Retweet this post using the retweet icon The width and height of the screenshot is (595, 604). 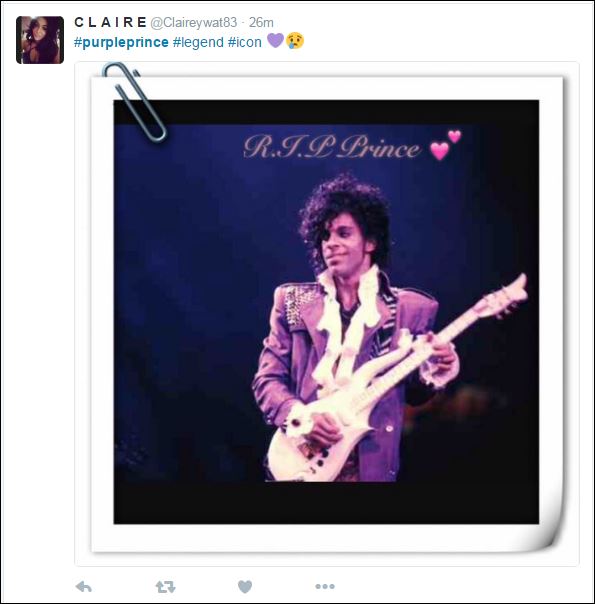(166, 587)
